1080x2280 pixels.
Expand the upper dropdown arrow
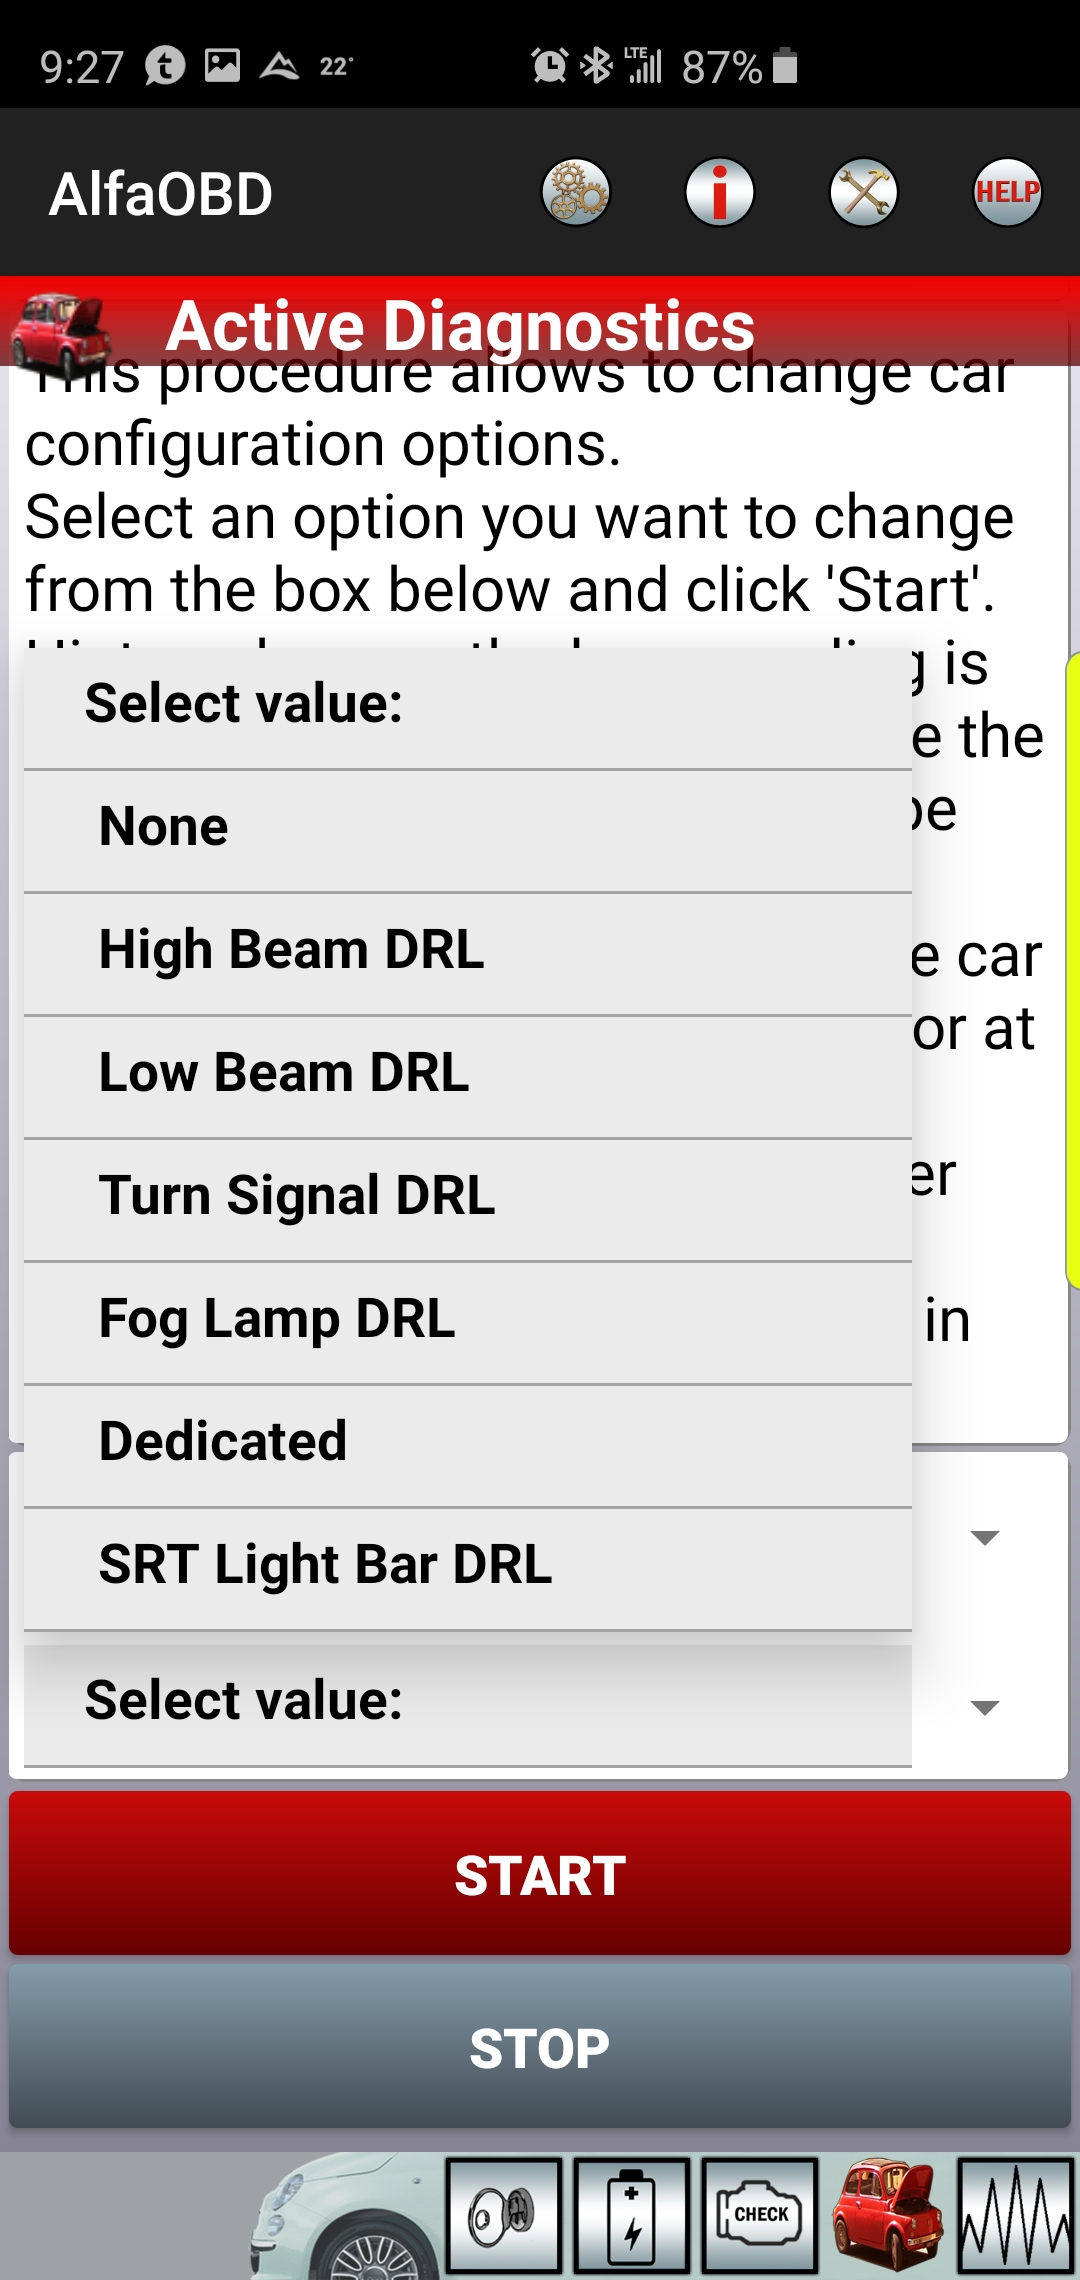(x=985, y=1538)
